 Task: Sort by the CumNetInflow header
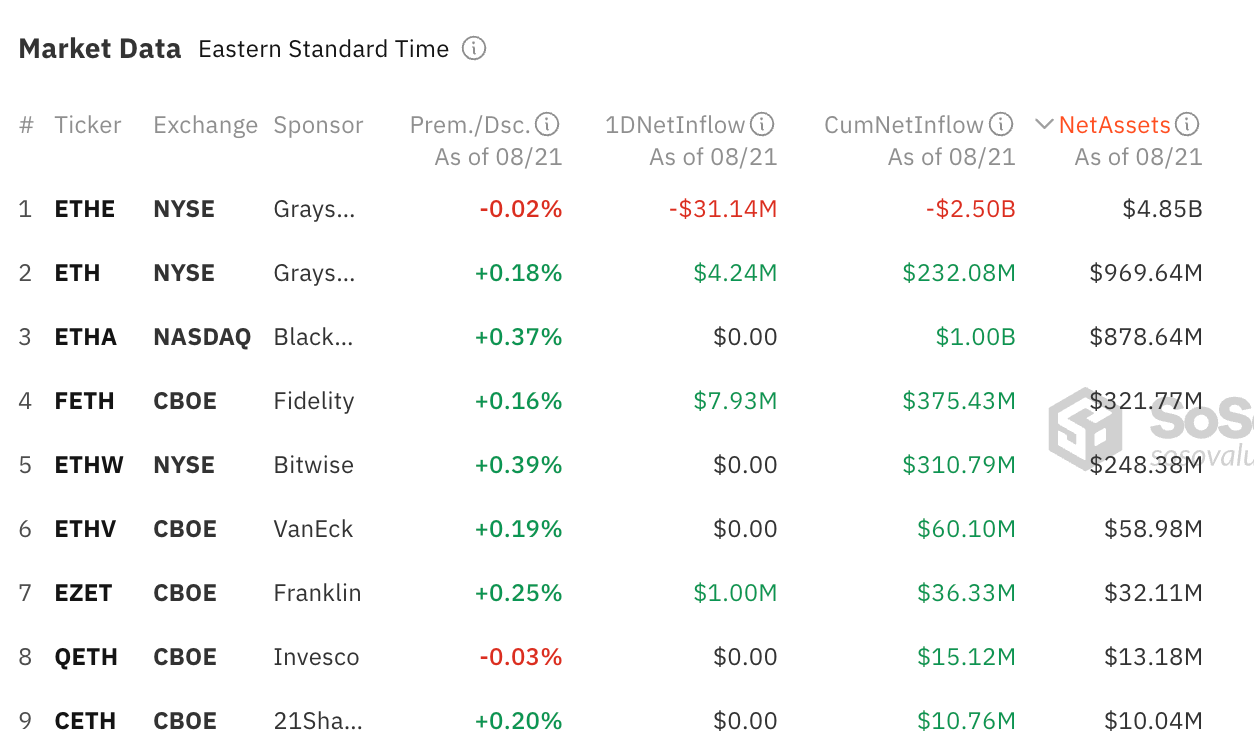(903, 125)
